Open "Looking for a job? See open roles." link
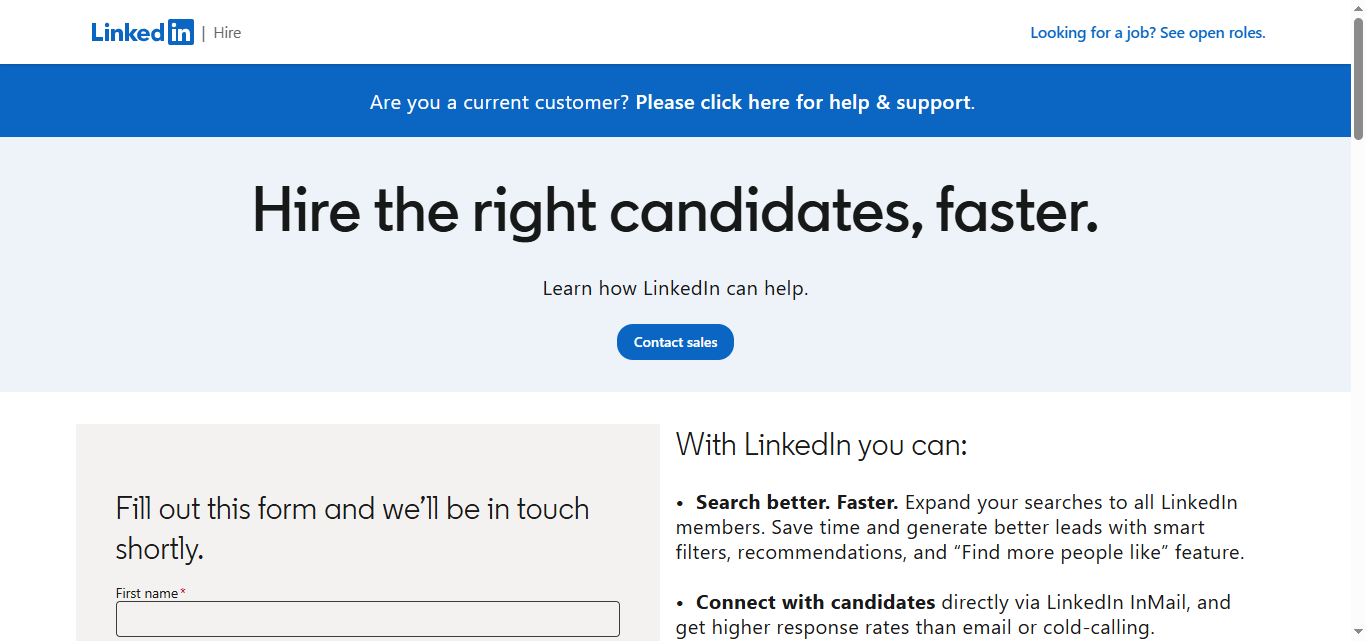This screenshot has height=641, width=1366. [x=1147, y=32]
